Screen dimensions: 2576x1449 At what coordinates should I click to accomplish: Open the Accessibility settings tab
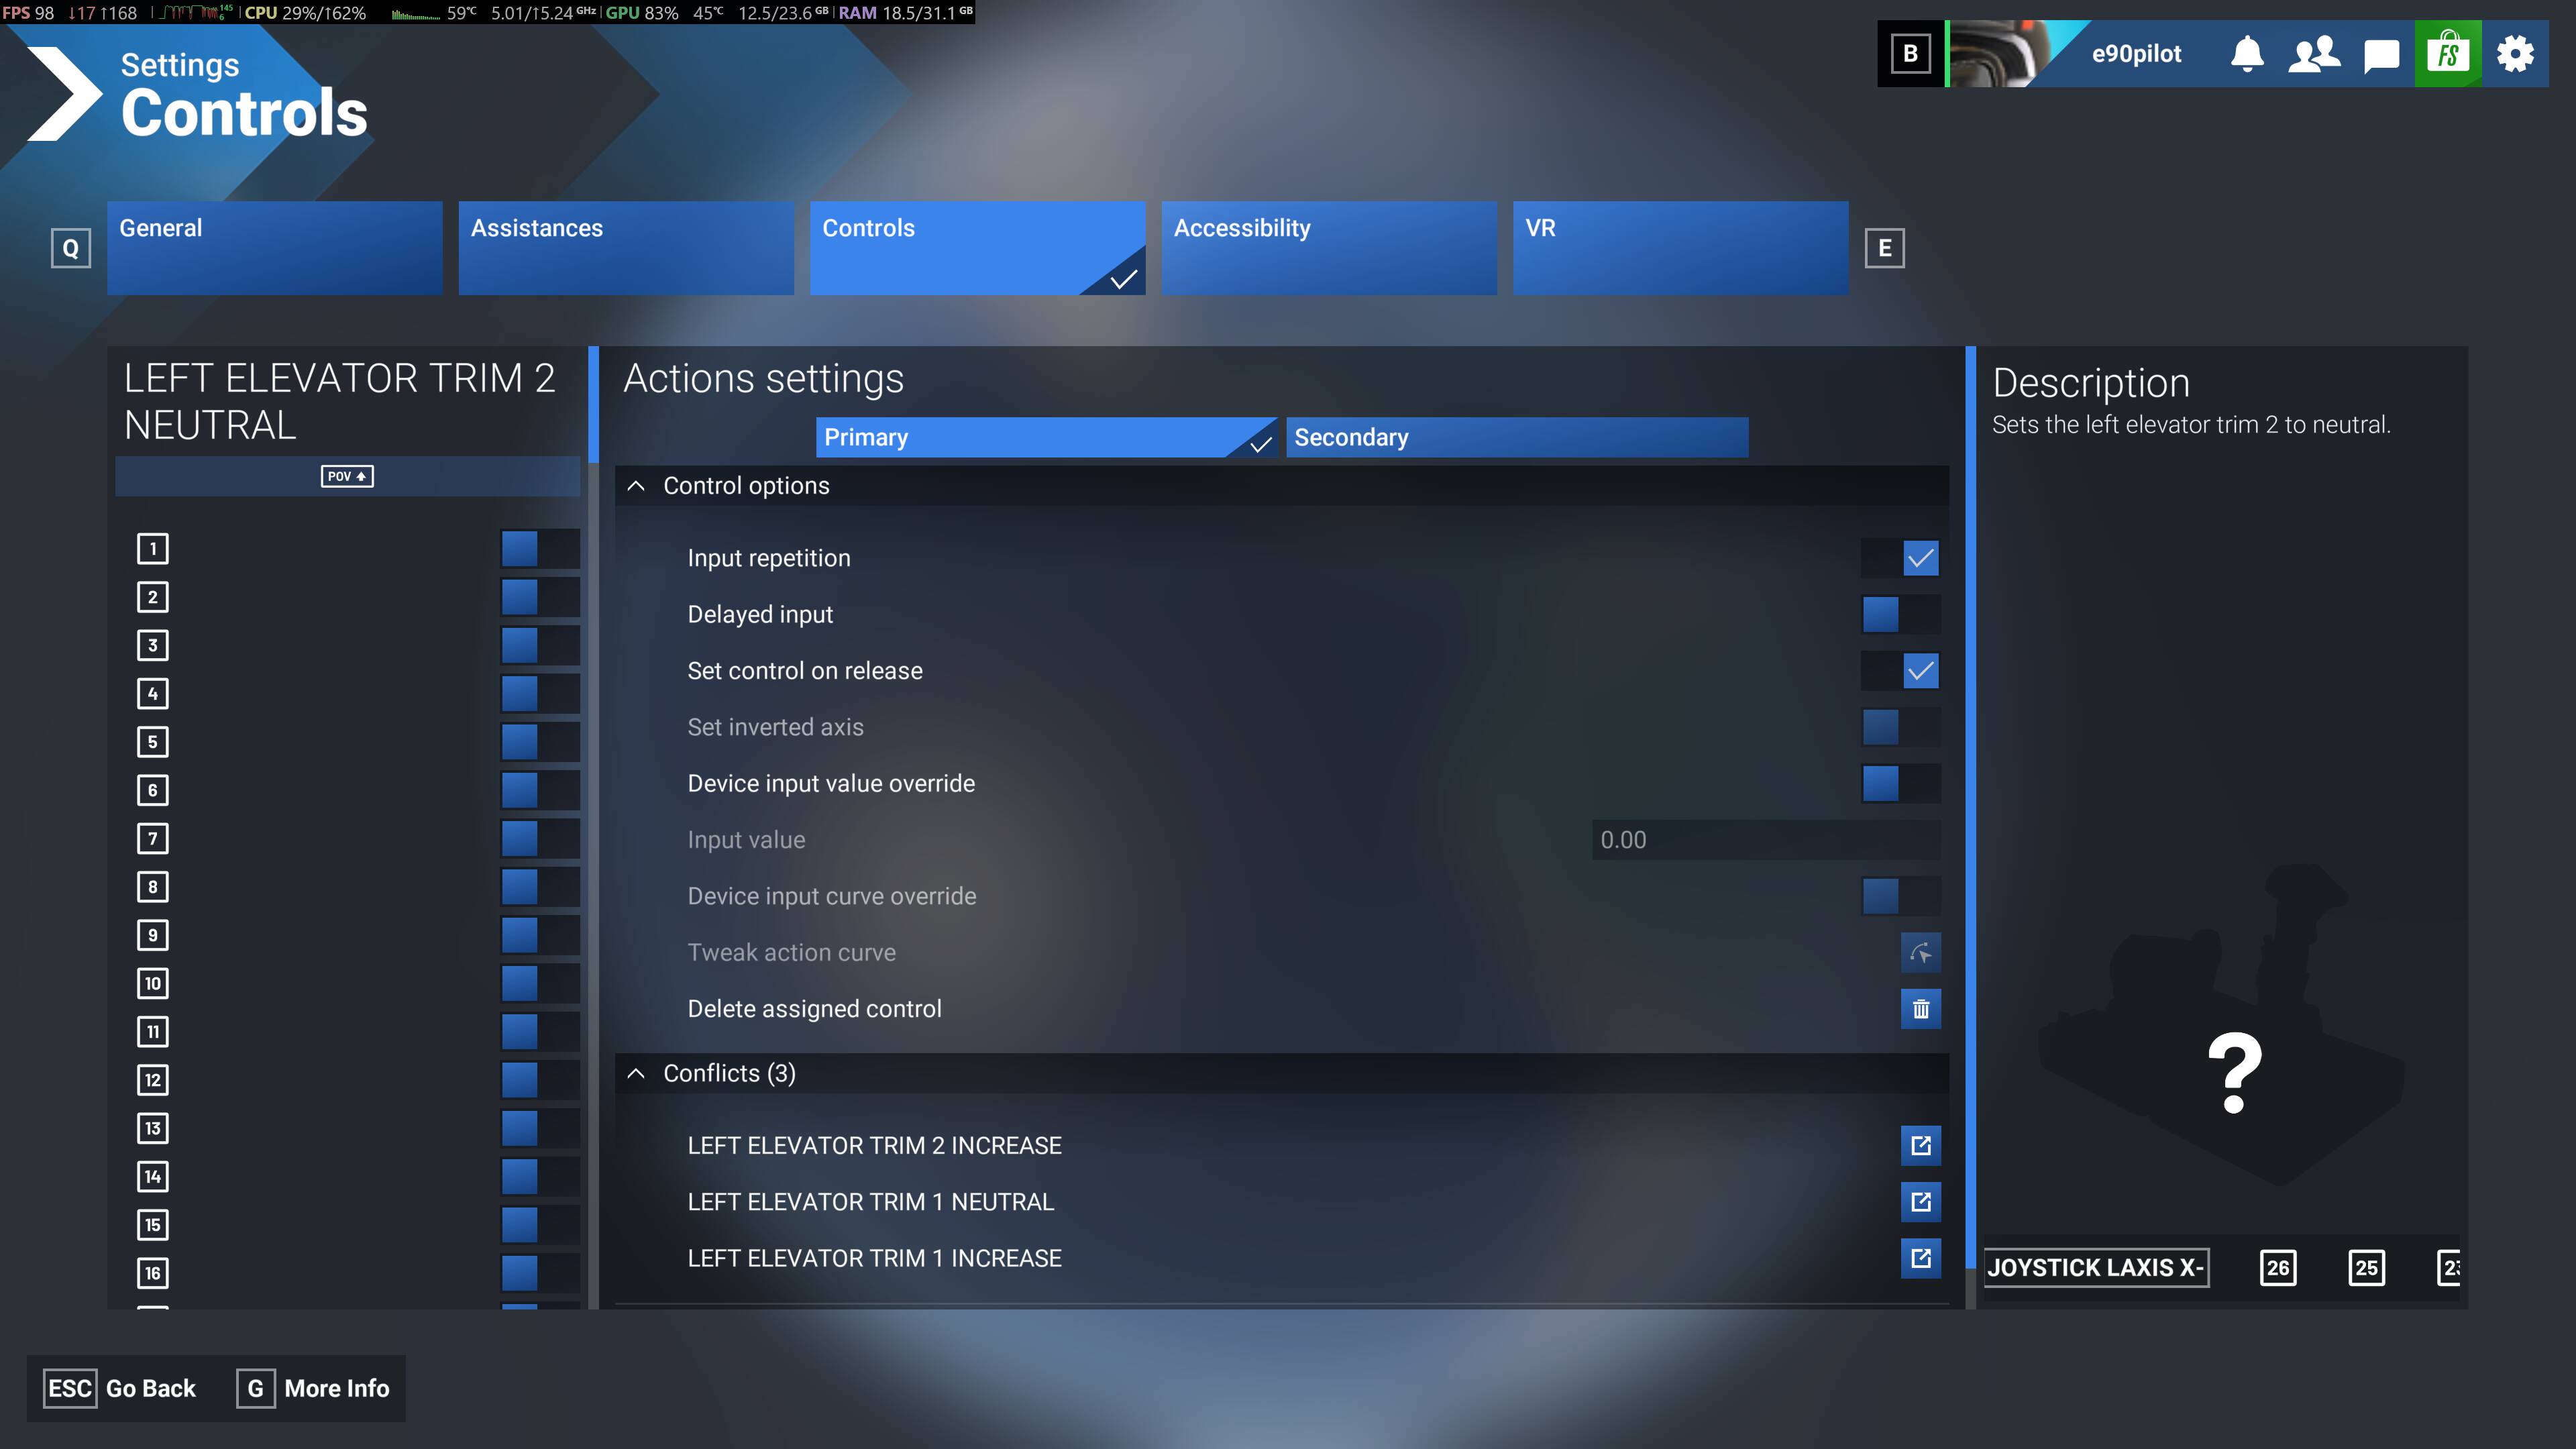[1328, 247]
